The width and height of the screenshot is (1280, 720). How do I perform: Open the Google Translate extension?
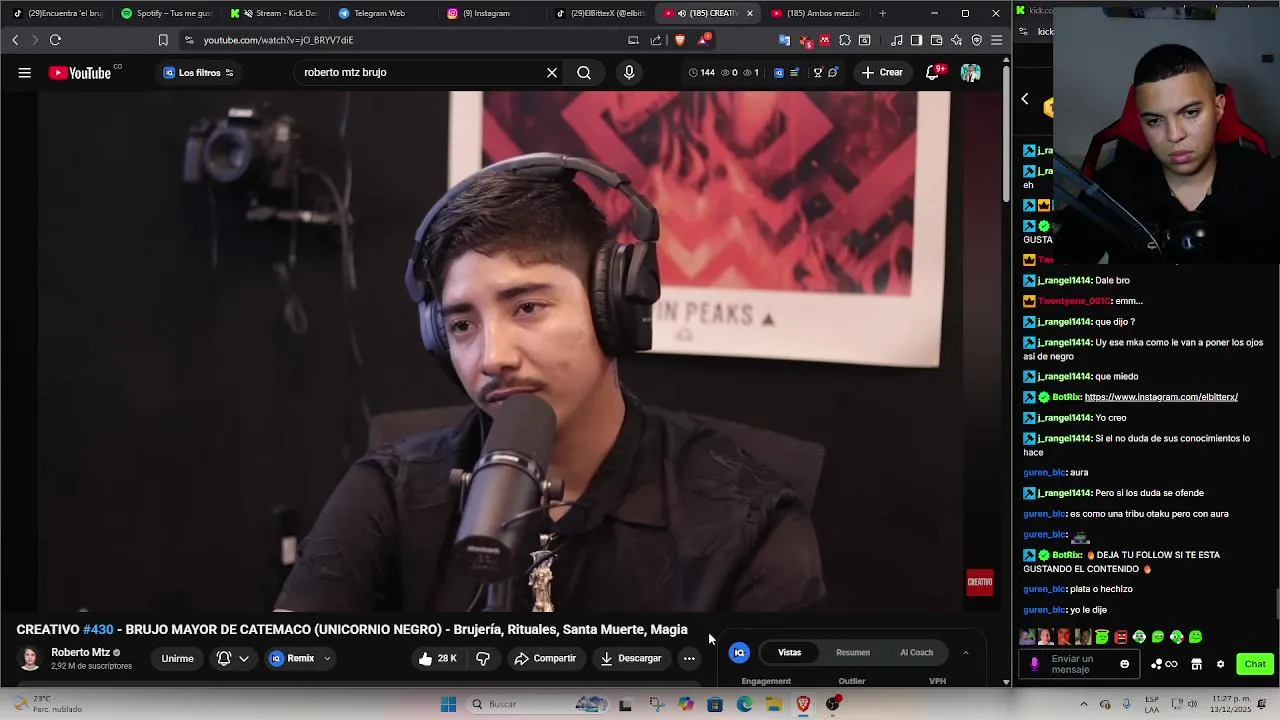click(785, 40)
